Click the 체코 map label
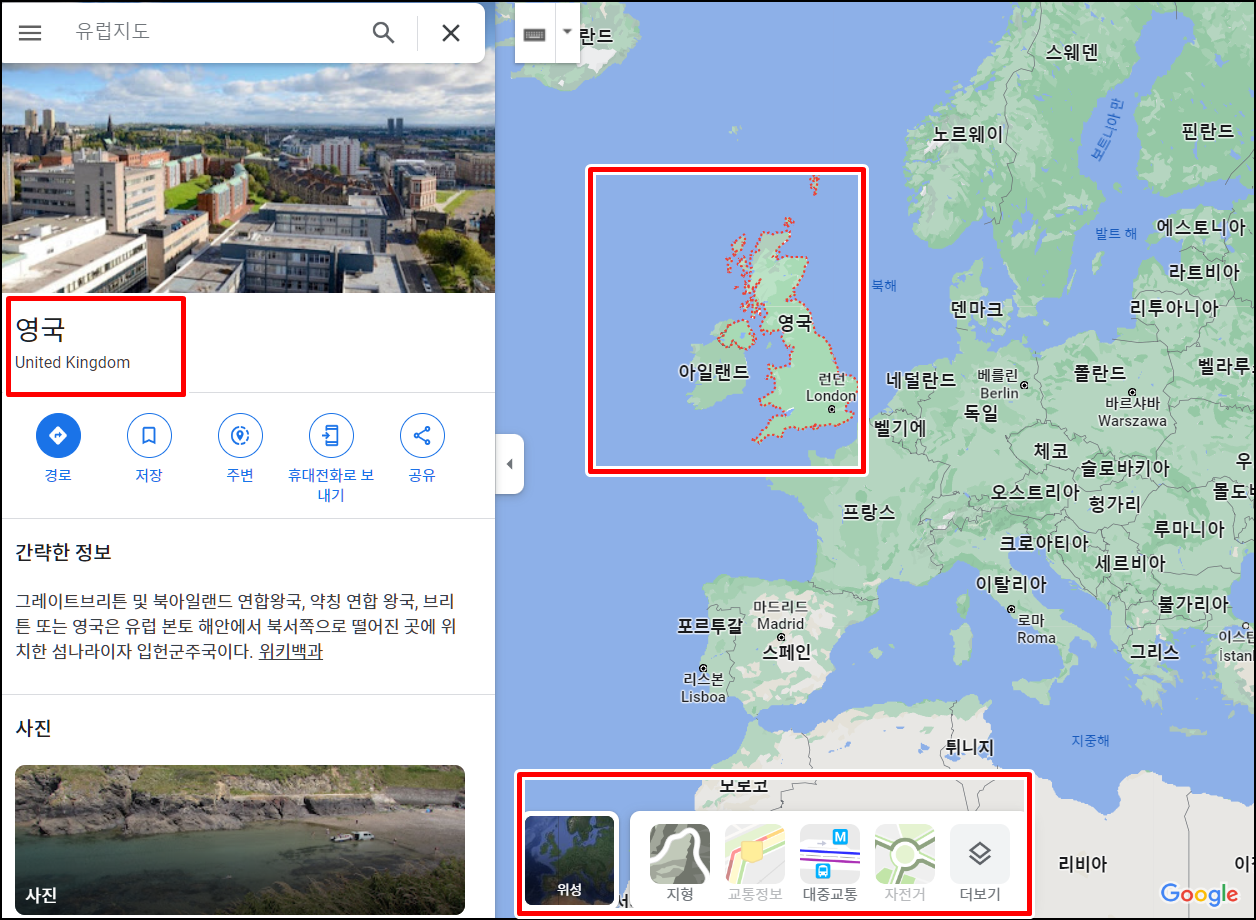Viewport: 1256px width, 920px height. (1051, 451)
